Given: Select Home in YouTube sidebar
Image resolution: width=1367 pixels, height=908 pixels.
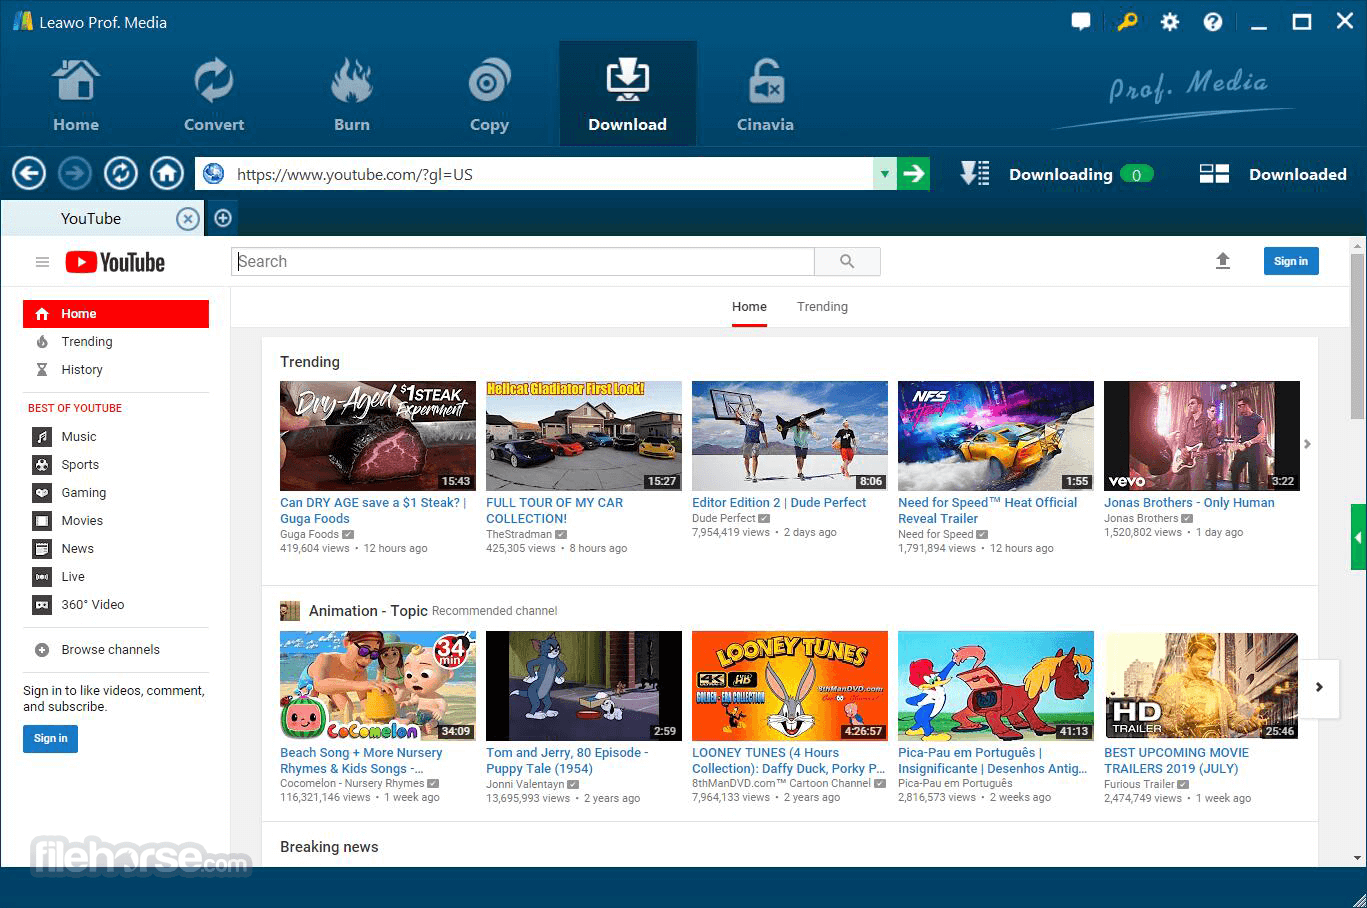Looking at the screenshot, I should click(x=116, y=314).
